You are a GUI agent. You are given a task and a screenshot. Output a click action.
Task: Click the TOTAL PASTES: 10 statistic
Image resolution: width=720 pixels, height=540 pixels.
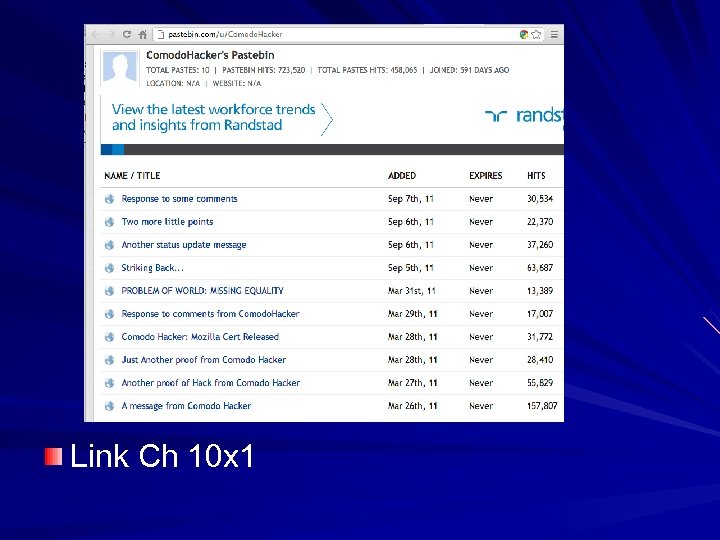pyautogui.click(x=178, y=70)
